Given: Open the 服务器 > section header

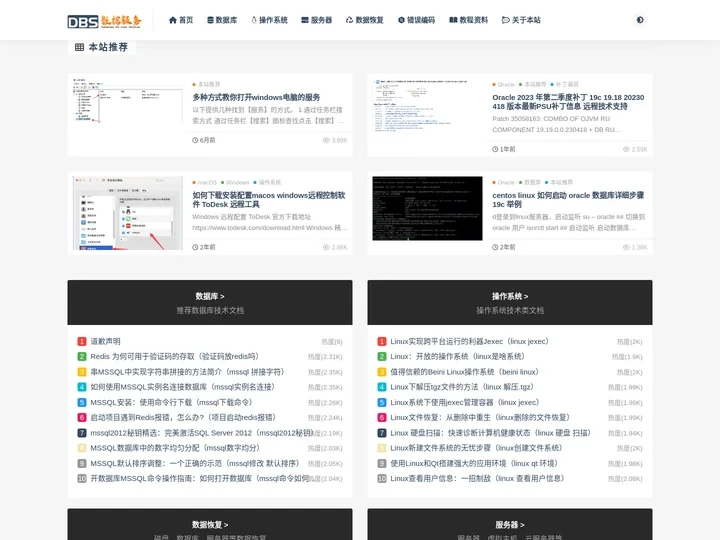Looking at the screenshot, I should 510,525.
